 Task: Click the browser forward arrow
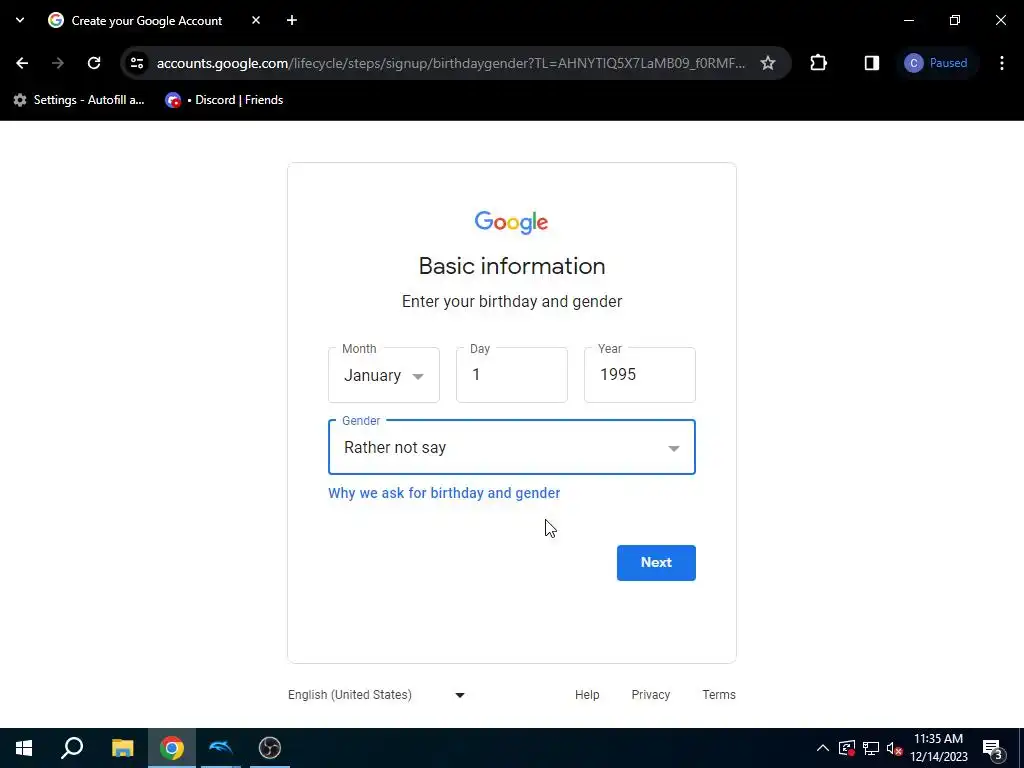(x=58, y=63)
